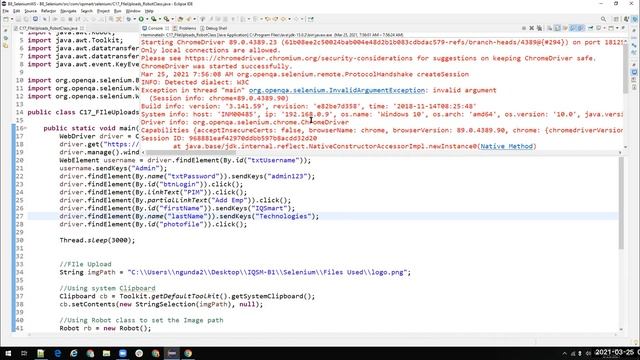Open the Search menu
The image size is (640, 360).
(87, 11)
